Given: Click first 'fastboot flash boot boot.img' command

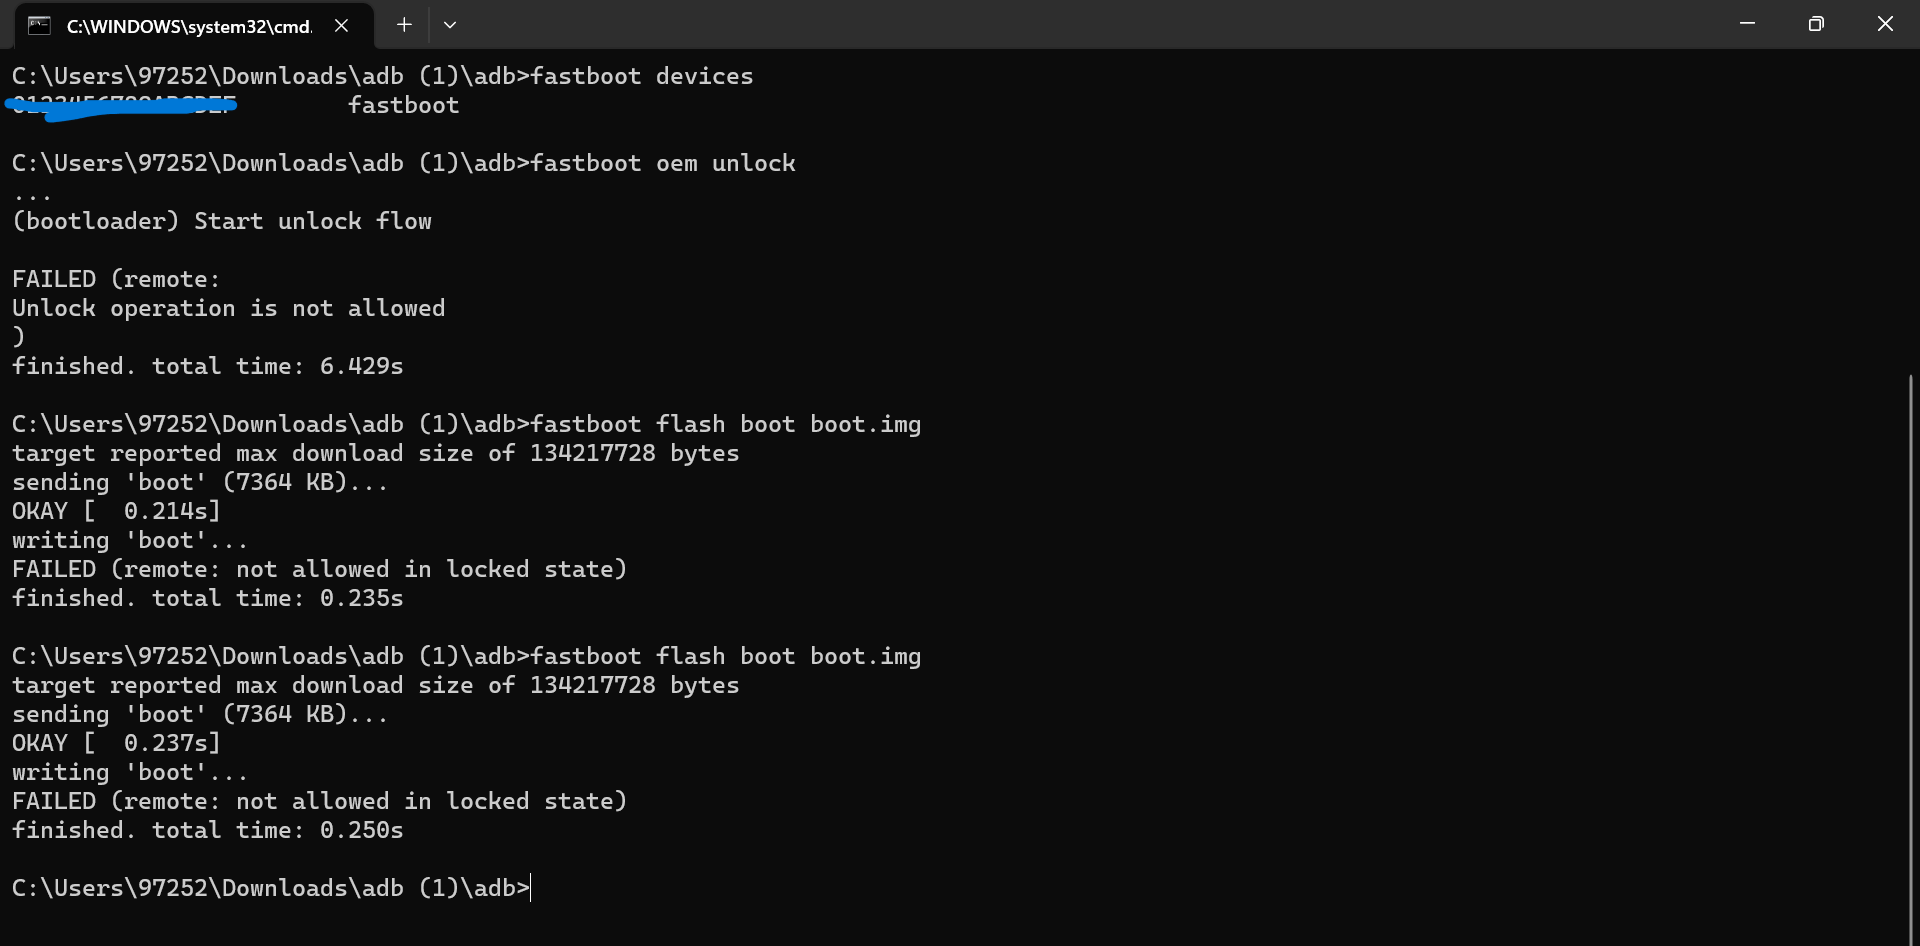Looking at the screenshot, I should coord(726,424).
